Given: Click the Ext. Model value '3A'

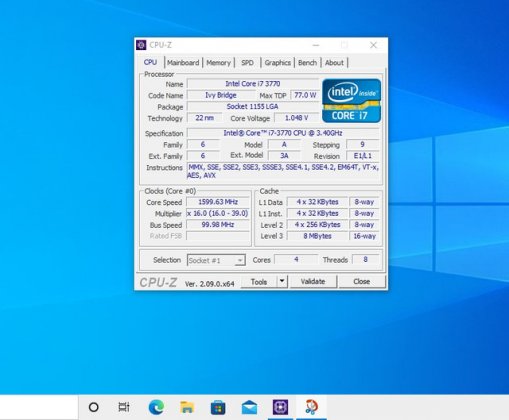Looking at the screenshot, I should tap(284, 156).
